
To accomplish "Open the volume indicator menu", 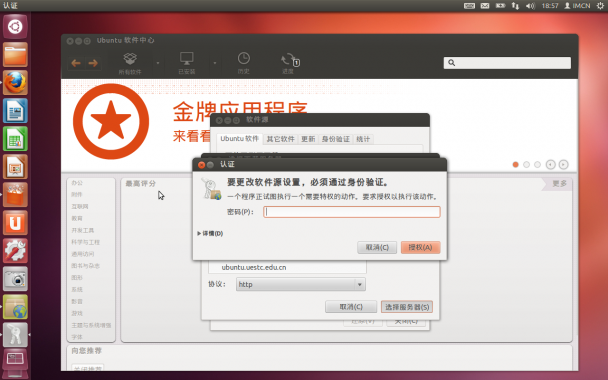I will pyautogui.click(x=530, y=6).
